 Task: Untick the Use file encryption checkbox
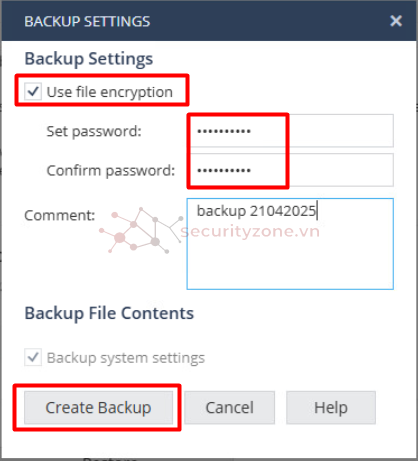tap(33, 91)
